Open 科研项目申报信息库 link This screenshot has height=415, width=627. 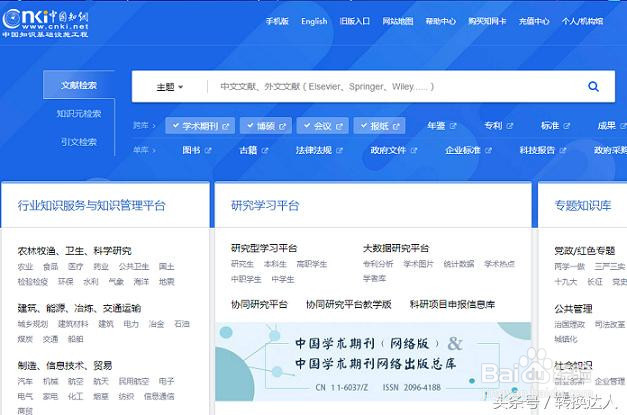452,305
